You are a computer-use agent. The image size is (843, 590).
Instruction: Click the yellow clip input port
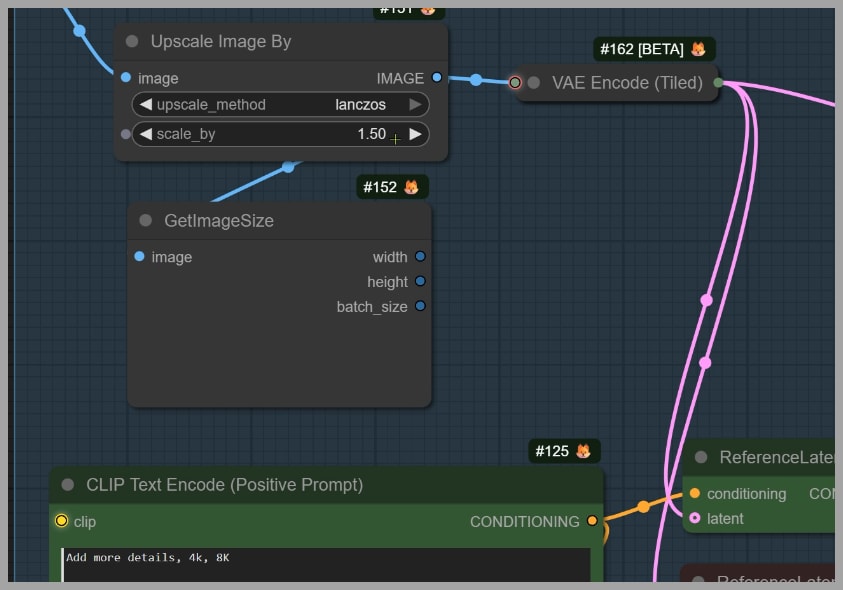click(x=61, y=521)
